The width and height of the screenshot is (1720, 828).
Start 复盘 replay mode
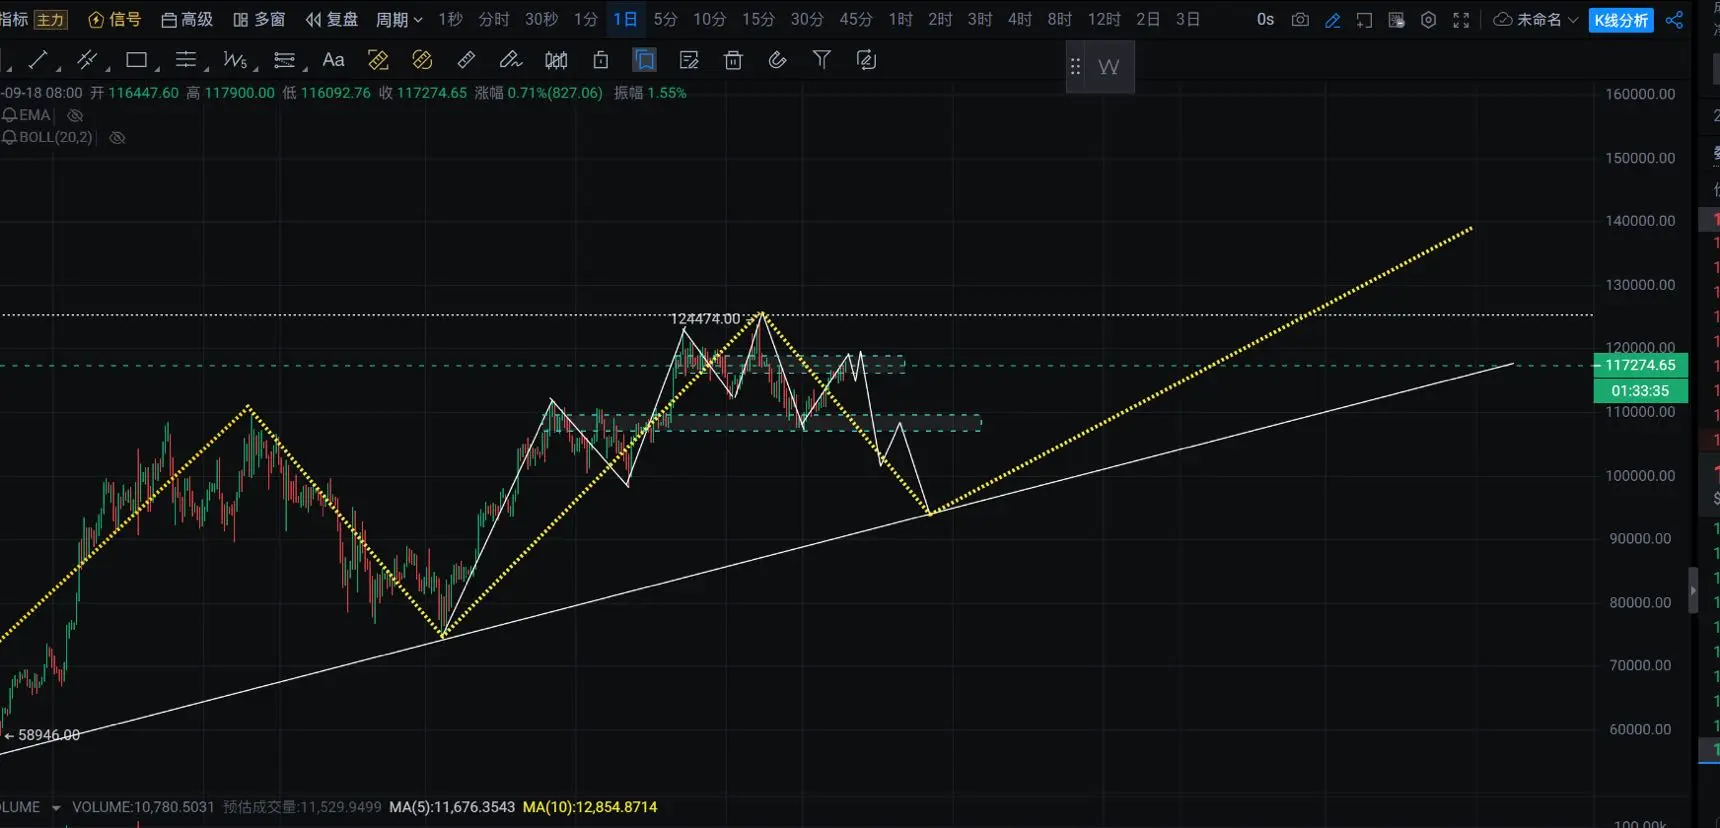(331, 20)
